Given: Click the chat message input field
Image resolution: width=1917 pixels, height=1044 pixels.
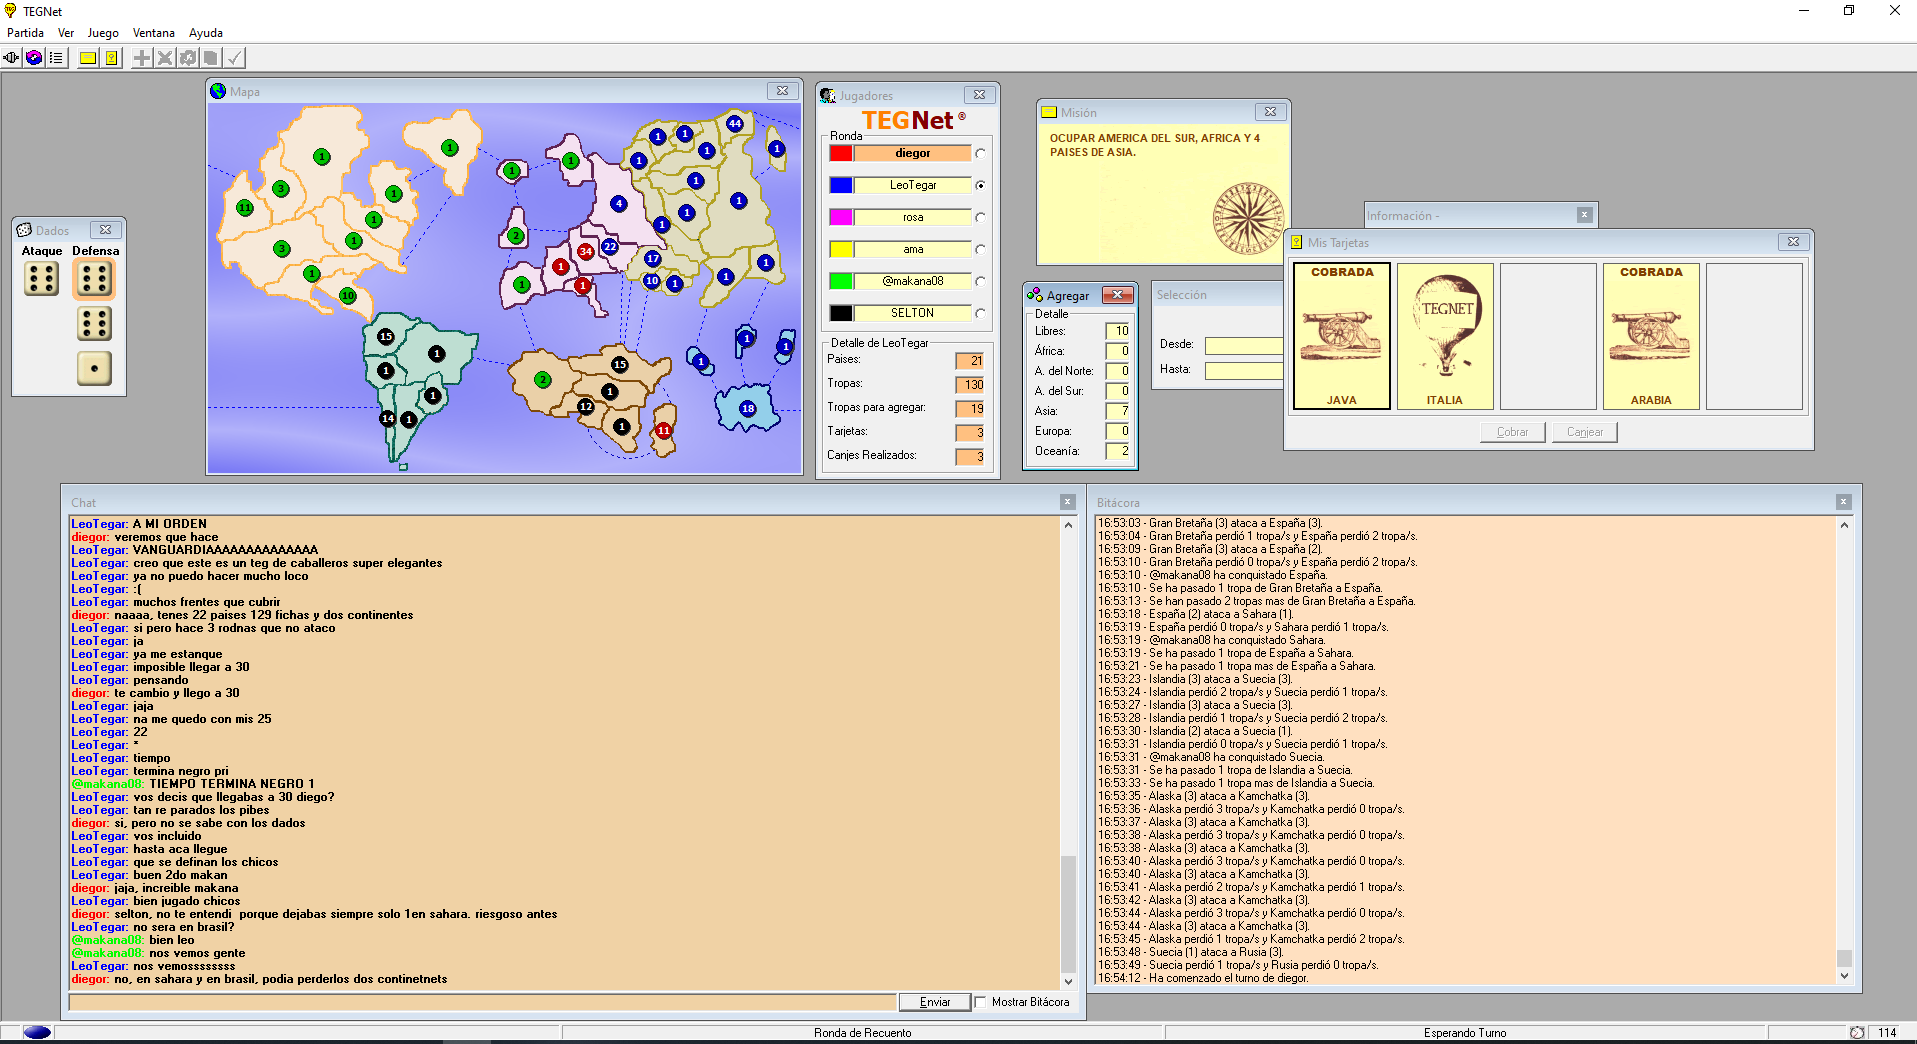Looking at the screenshot, I should (482, 1002).
